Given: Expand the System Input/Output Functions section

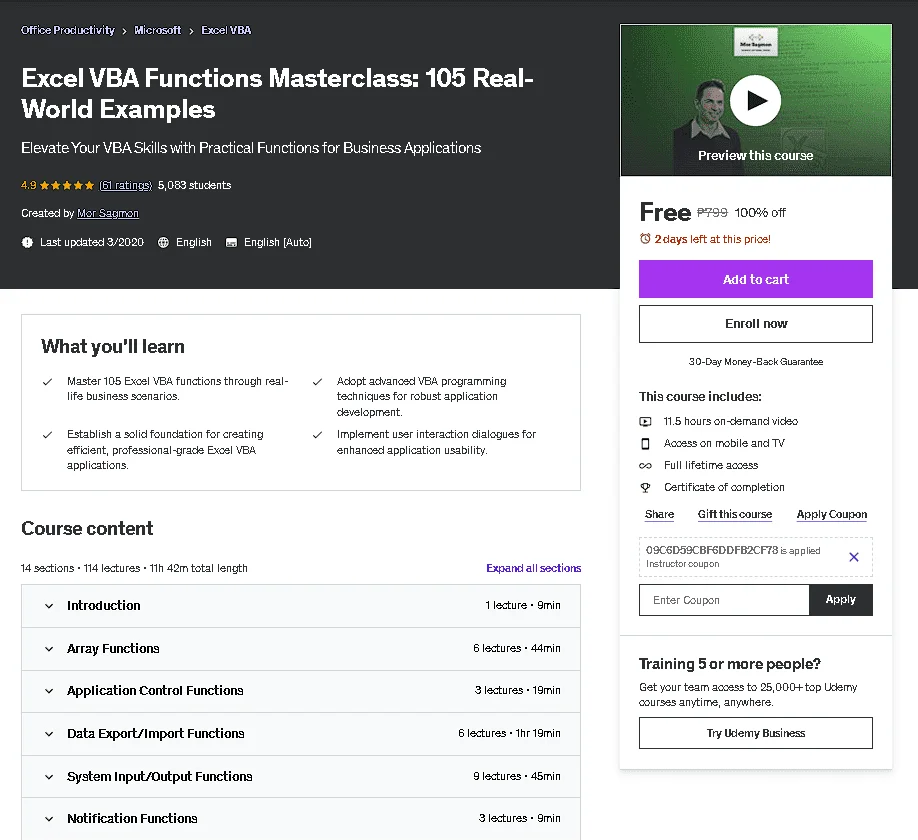Looking at the screenshot, I should point(301,777).
